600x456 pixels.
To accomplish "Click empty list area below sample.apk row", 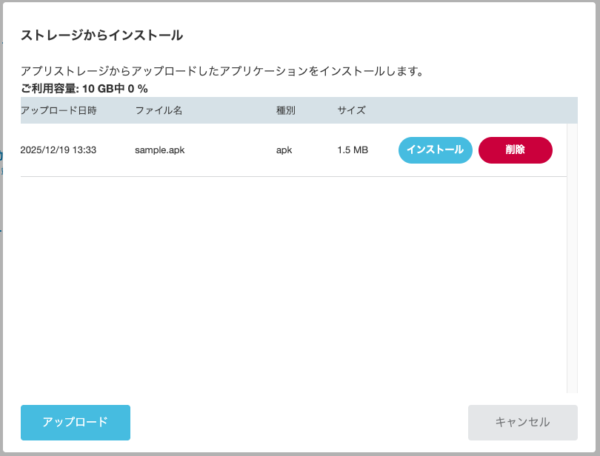I will (x=290, y=280).
